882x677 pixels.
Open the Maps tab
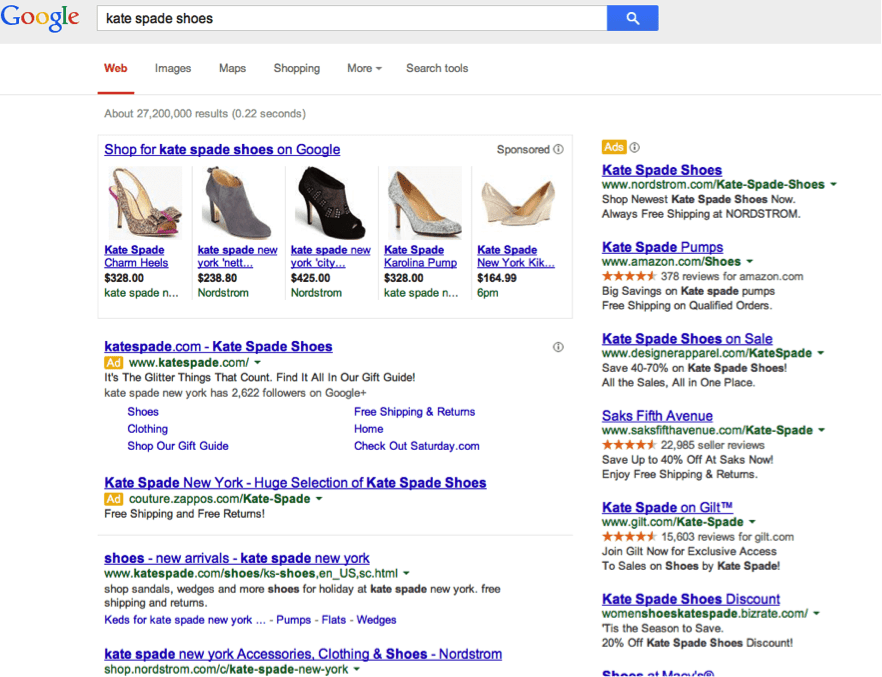coord(232,68)
